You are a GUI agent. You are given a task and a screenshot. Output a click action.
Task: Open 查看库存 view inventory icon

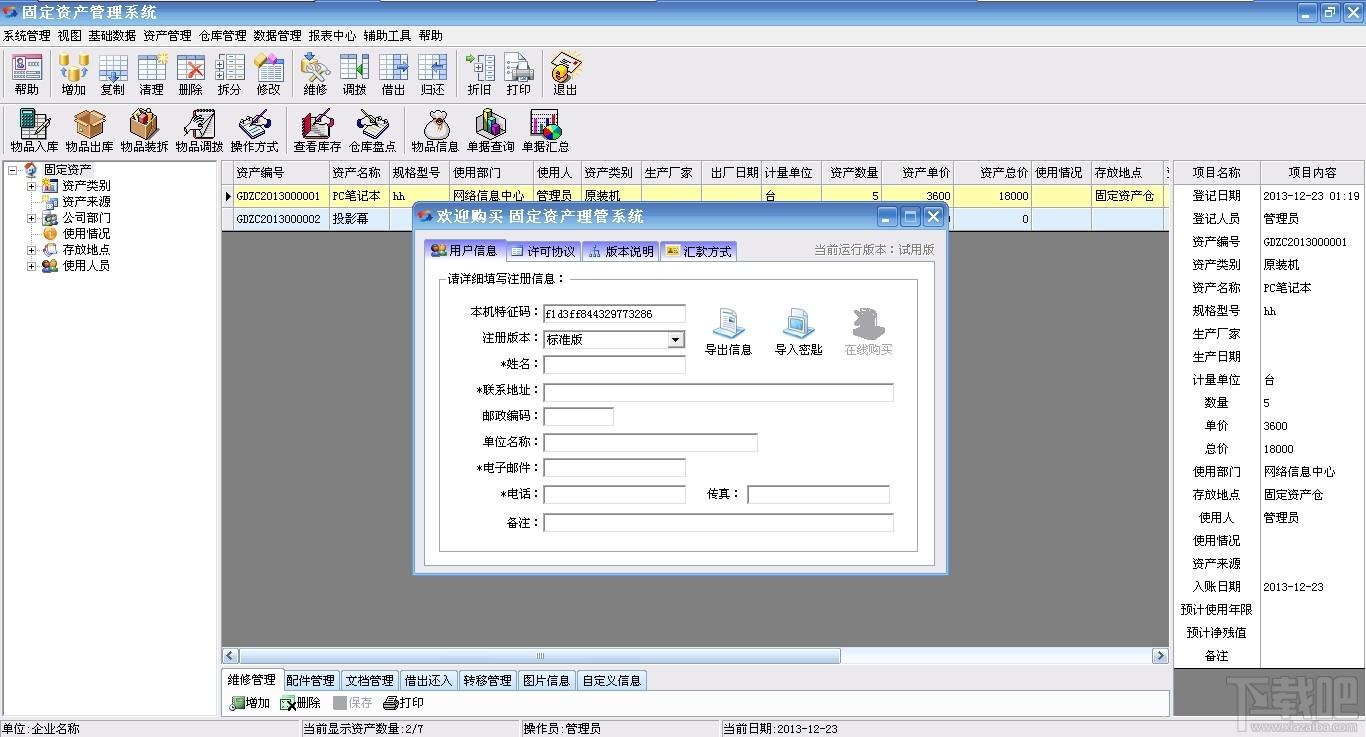pos(317,131)
